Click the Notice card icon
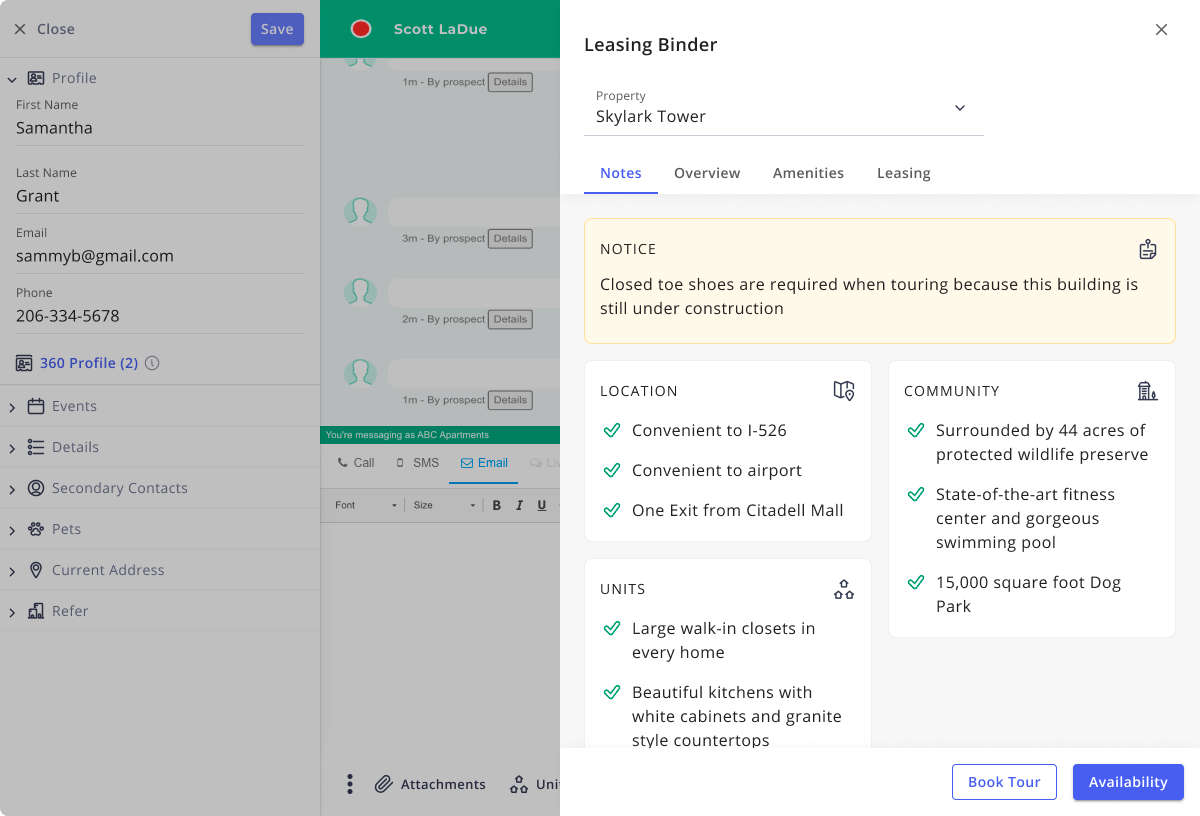This screenshot has width=1200, height=816. (x=1147, y=249)
